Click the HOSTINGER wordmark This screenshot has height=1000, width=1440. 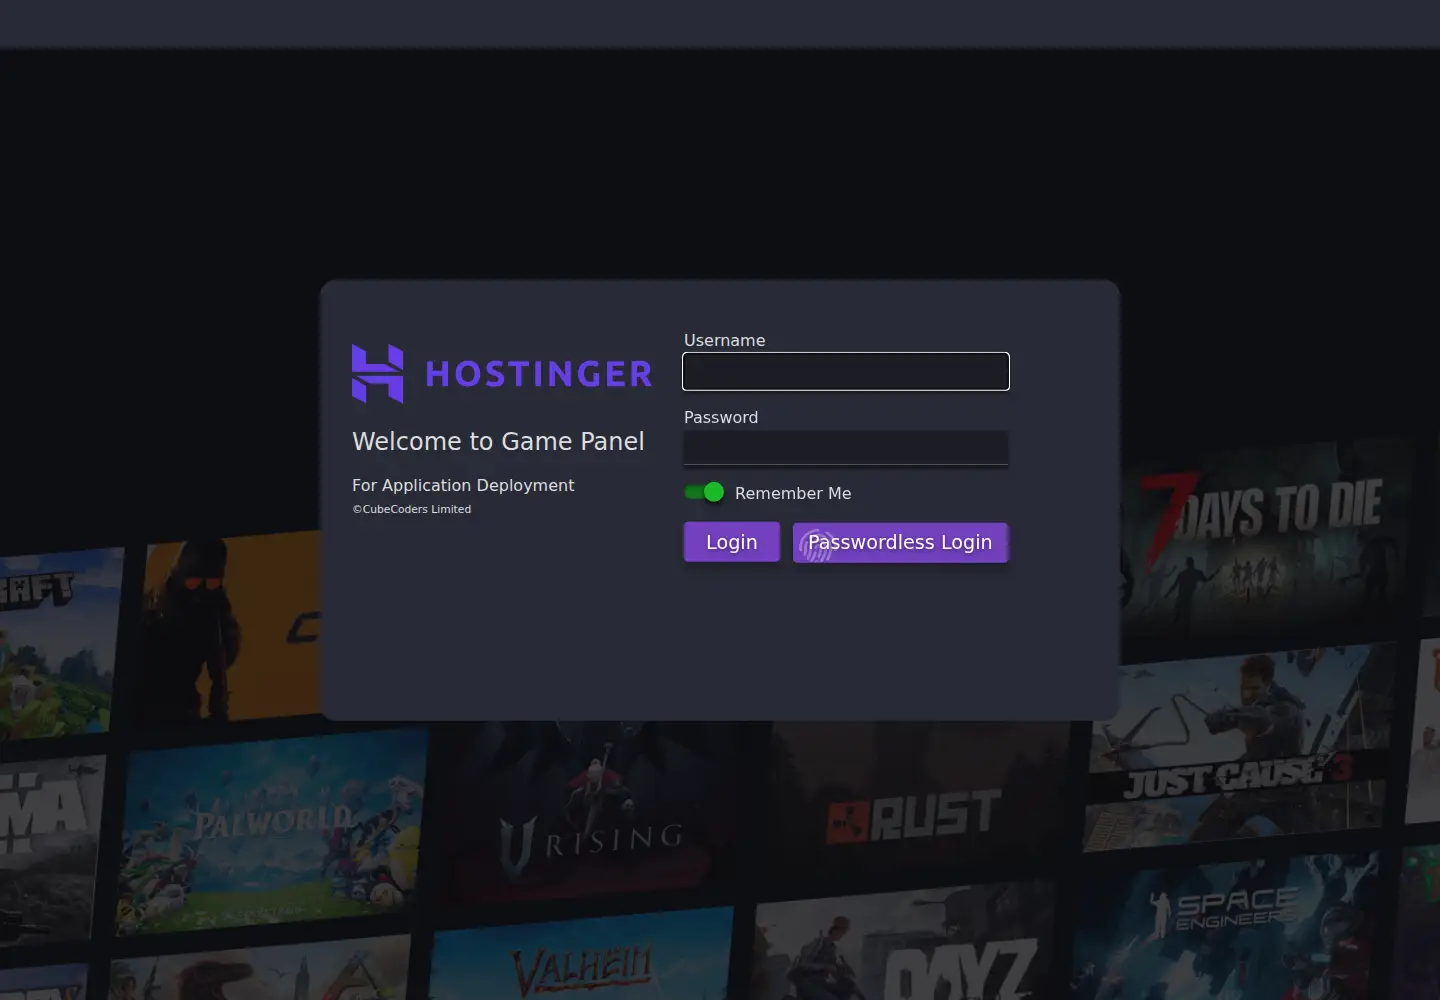[x=539, y=374]
